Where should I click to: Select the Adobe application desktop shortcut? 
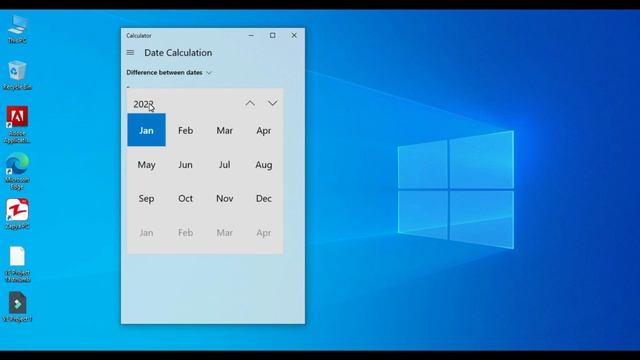click(17, 124)
